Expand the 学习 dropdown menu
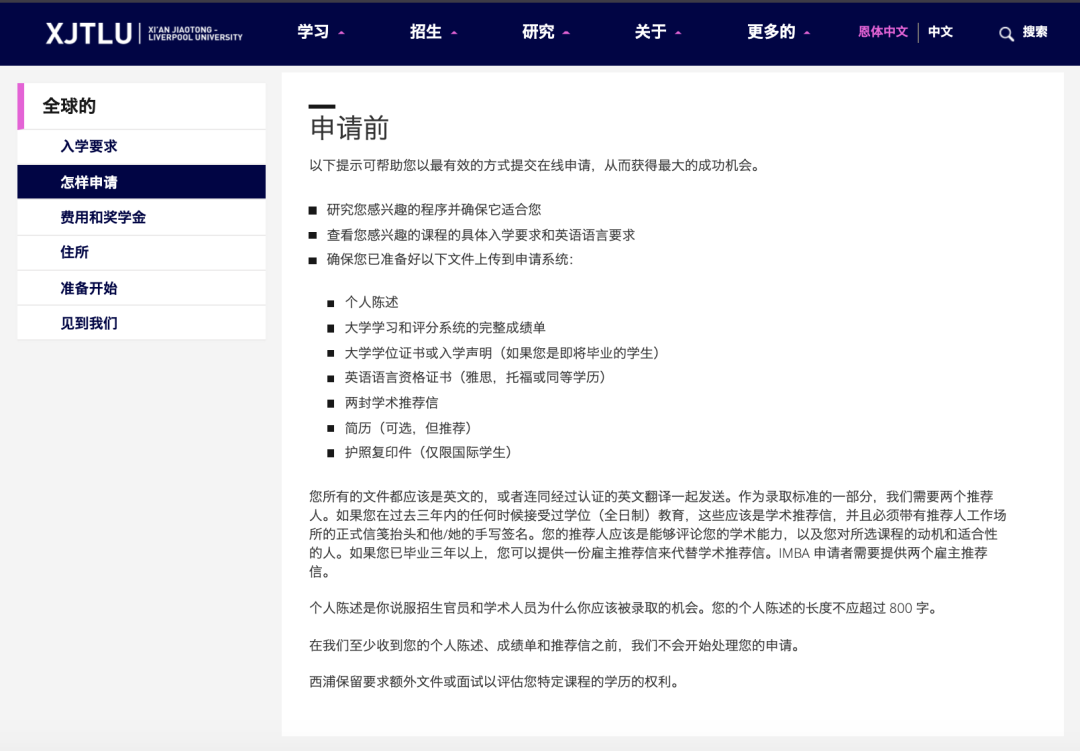Viewport: 1080px width, 751px height. tap(320, 32)
